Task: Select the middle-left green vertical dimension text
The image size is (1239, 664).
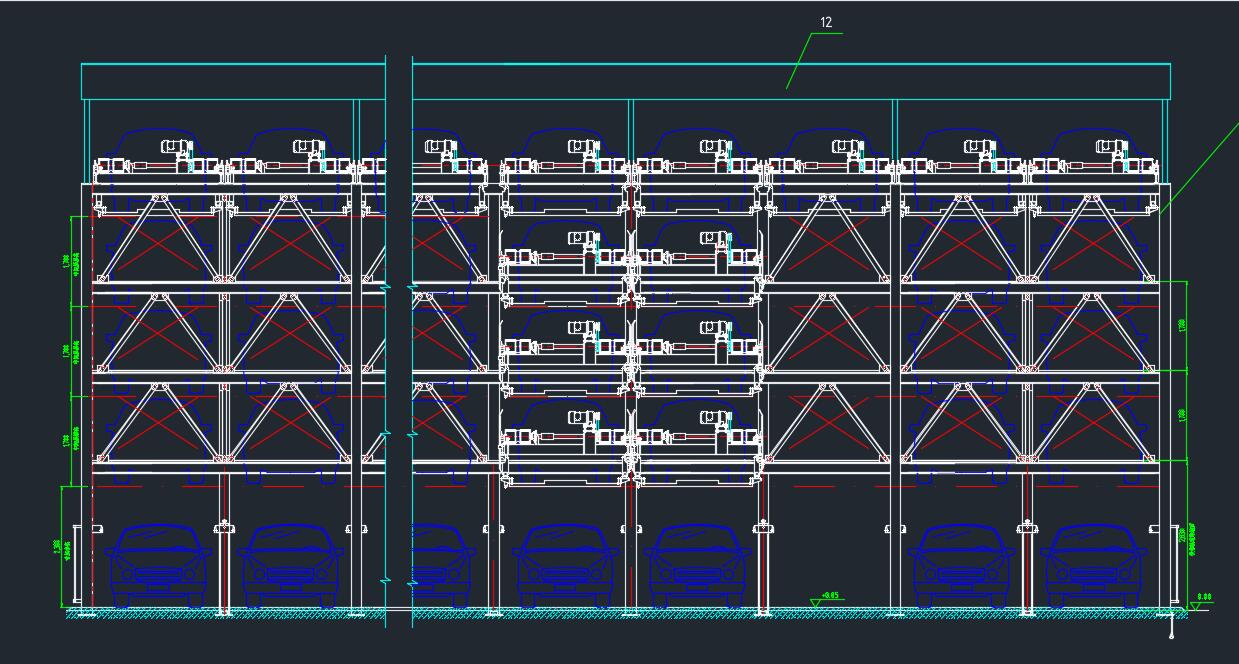Action: 67,352
